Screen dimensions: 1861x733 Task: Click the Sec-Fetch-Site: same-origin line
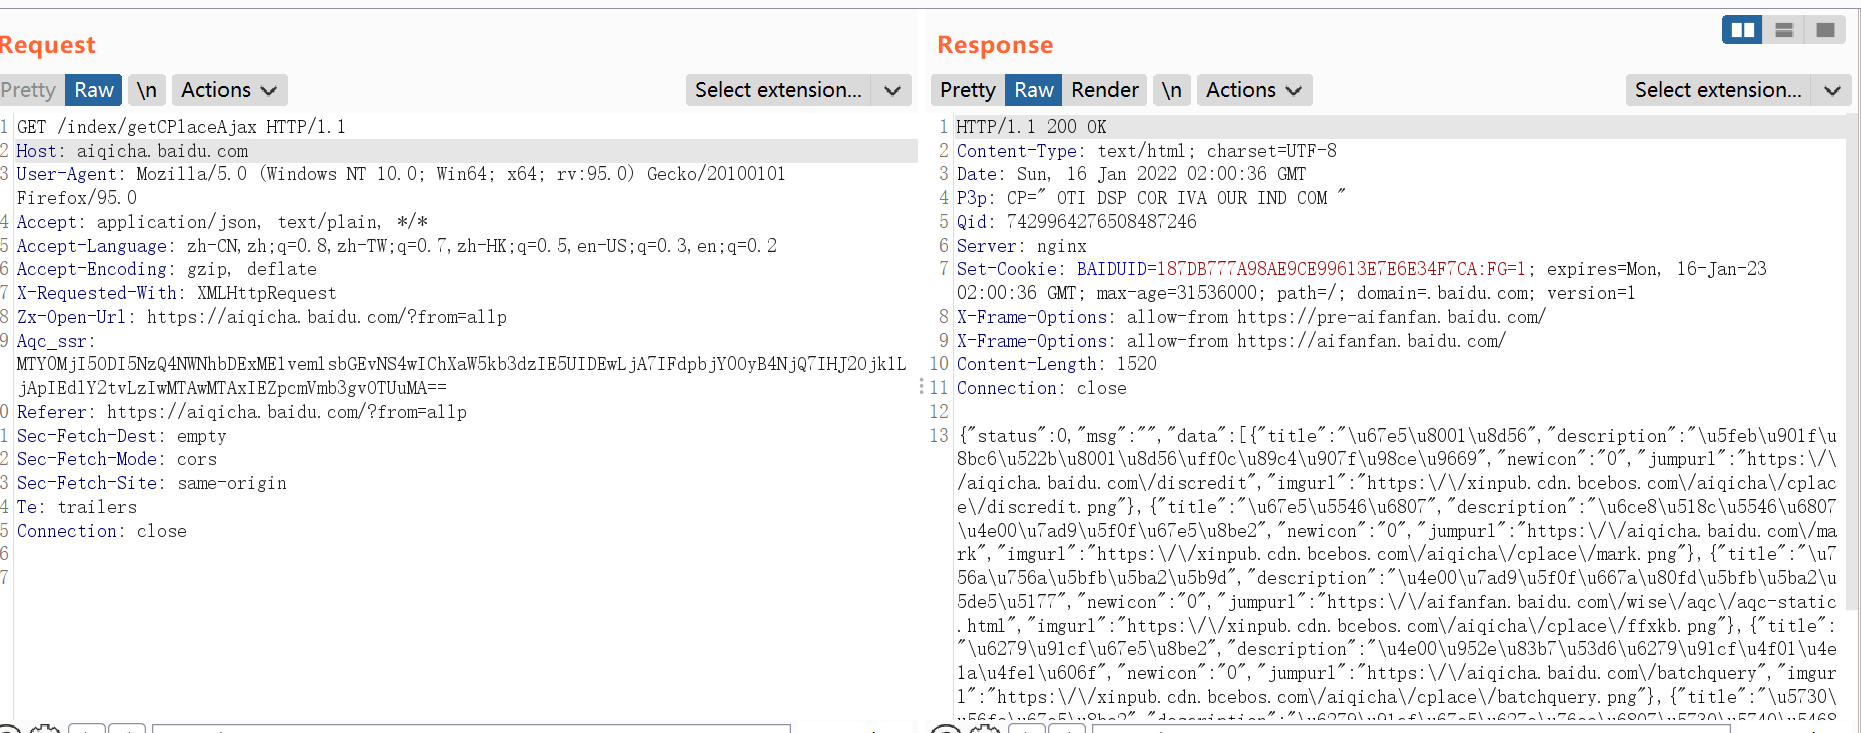152,483
